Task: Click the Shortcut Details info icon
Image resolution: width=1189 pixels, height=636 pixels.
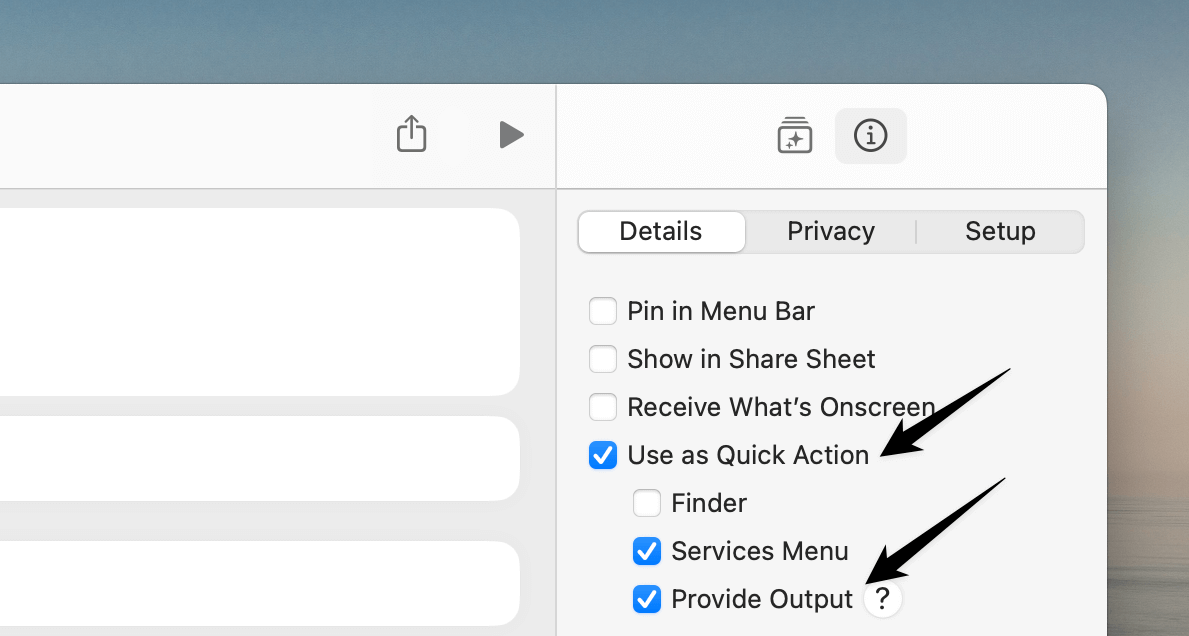Action: tap(870, 135)
